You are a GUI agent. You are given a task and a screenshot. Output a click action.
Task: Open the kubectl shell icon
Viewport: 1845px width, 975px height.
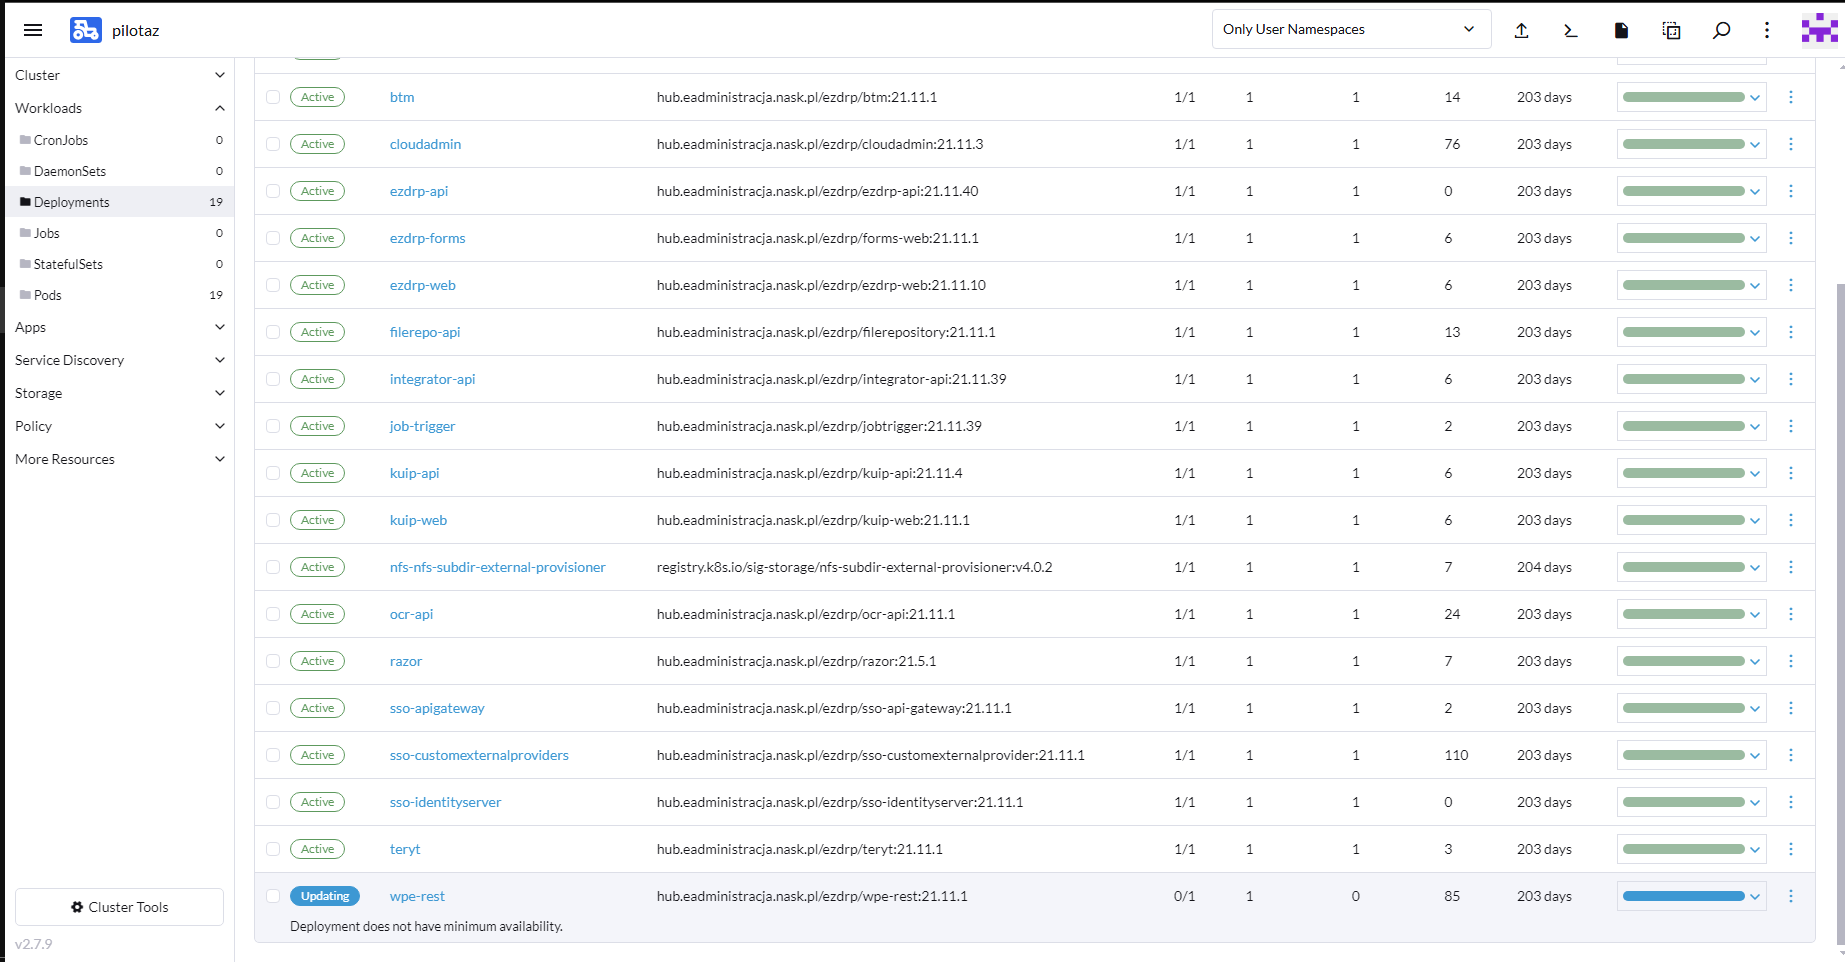click(1571, 30)
